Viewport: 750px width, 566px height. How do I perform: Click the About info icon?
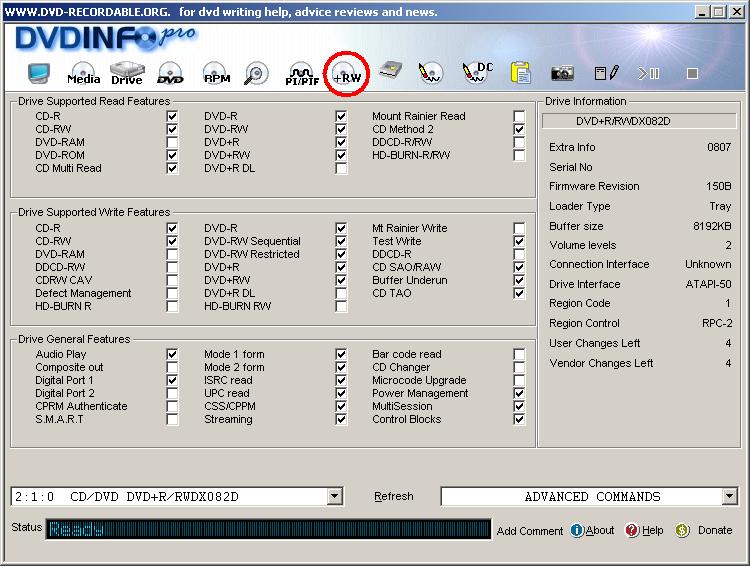(577, 530)
